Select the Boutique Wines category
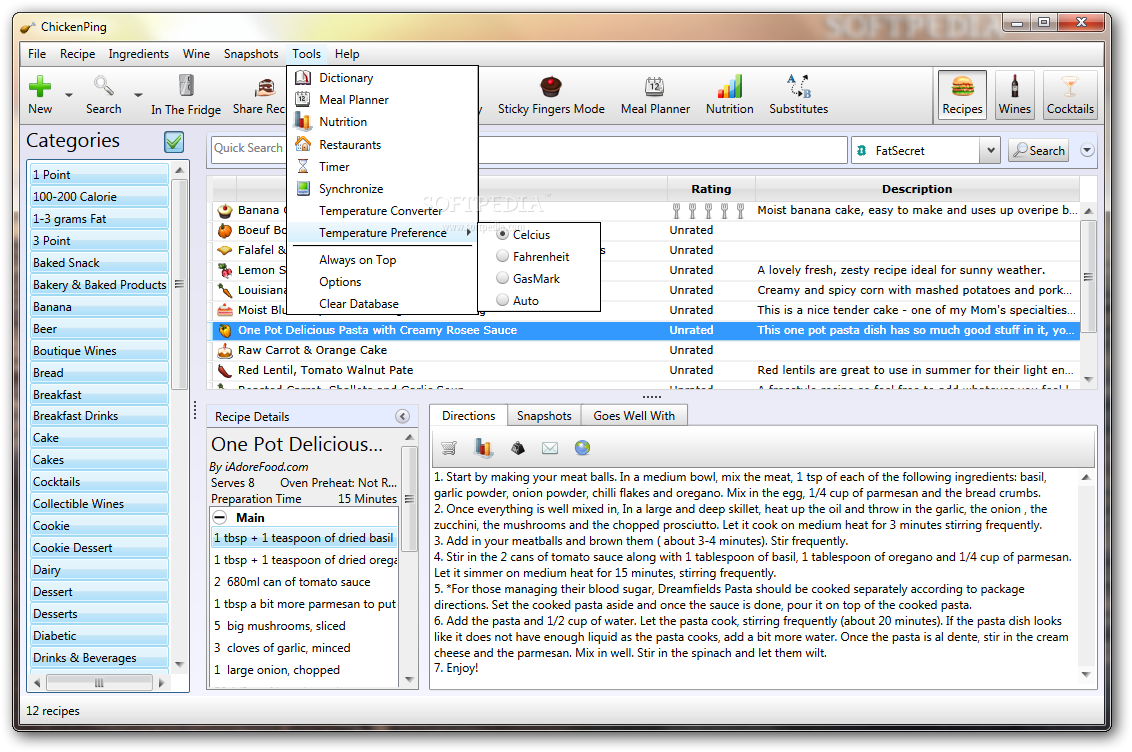Image resolution: width=1132 pixels, height=752 pixels. 100,351
